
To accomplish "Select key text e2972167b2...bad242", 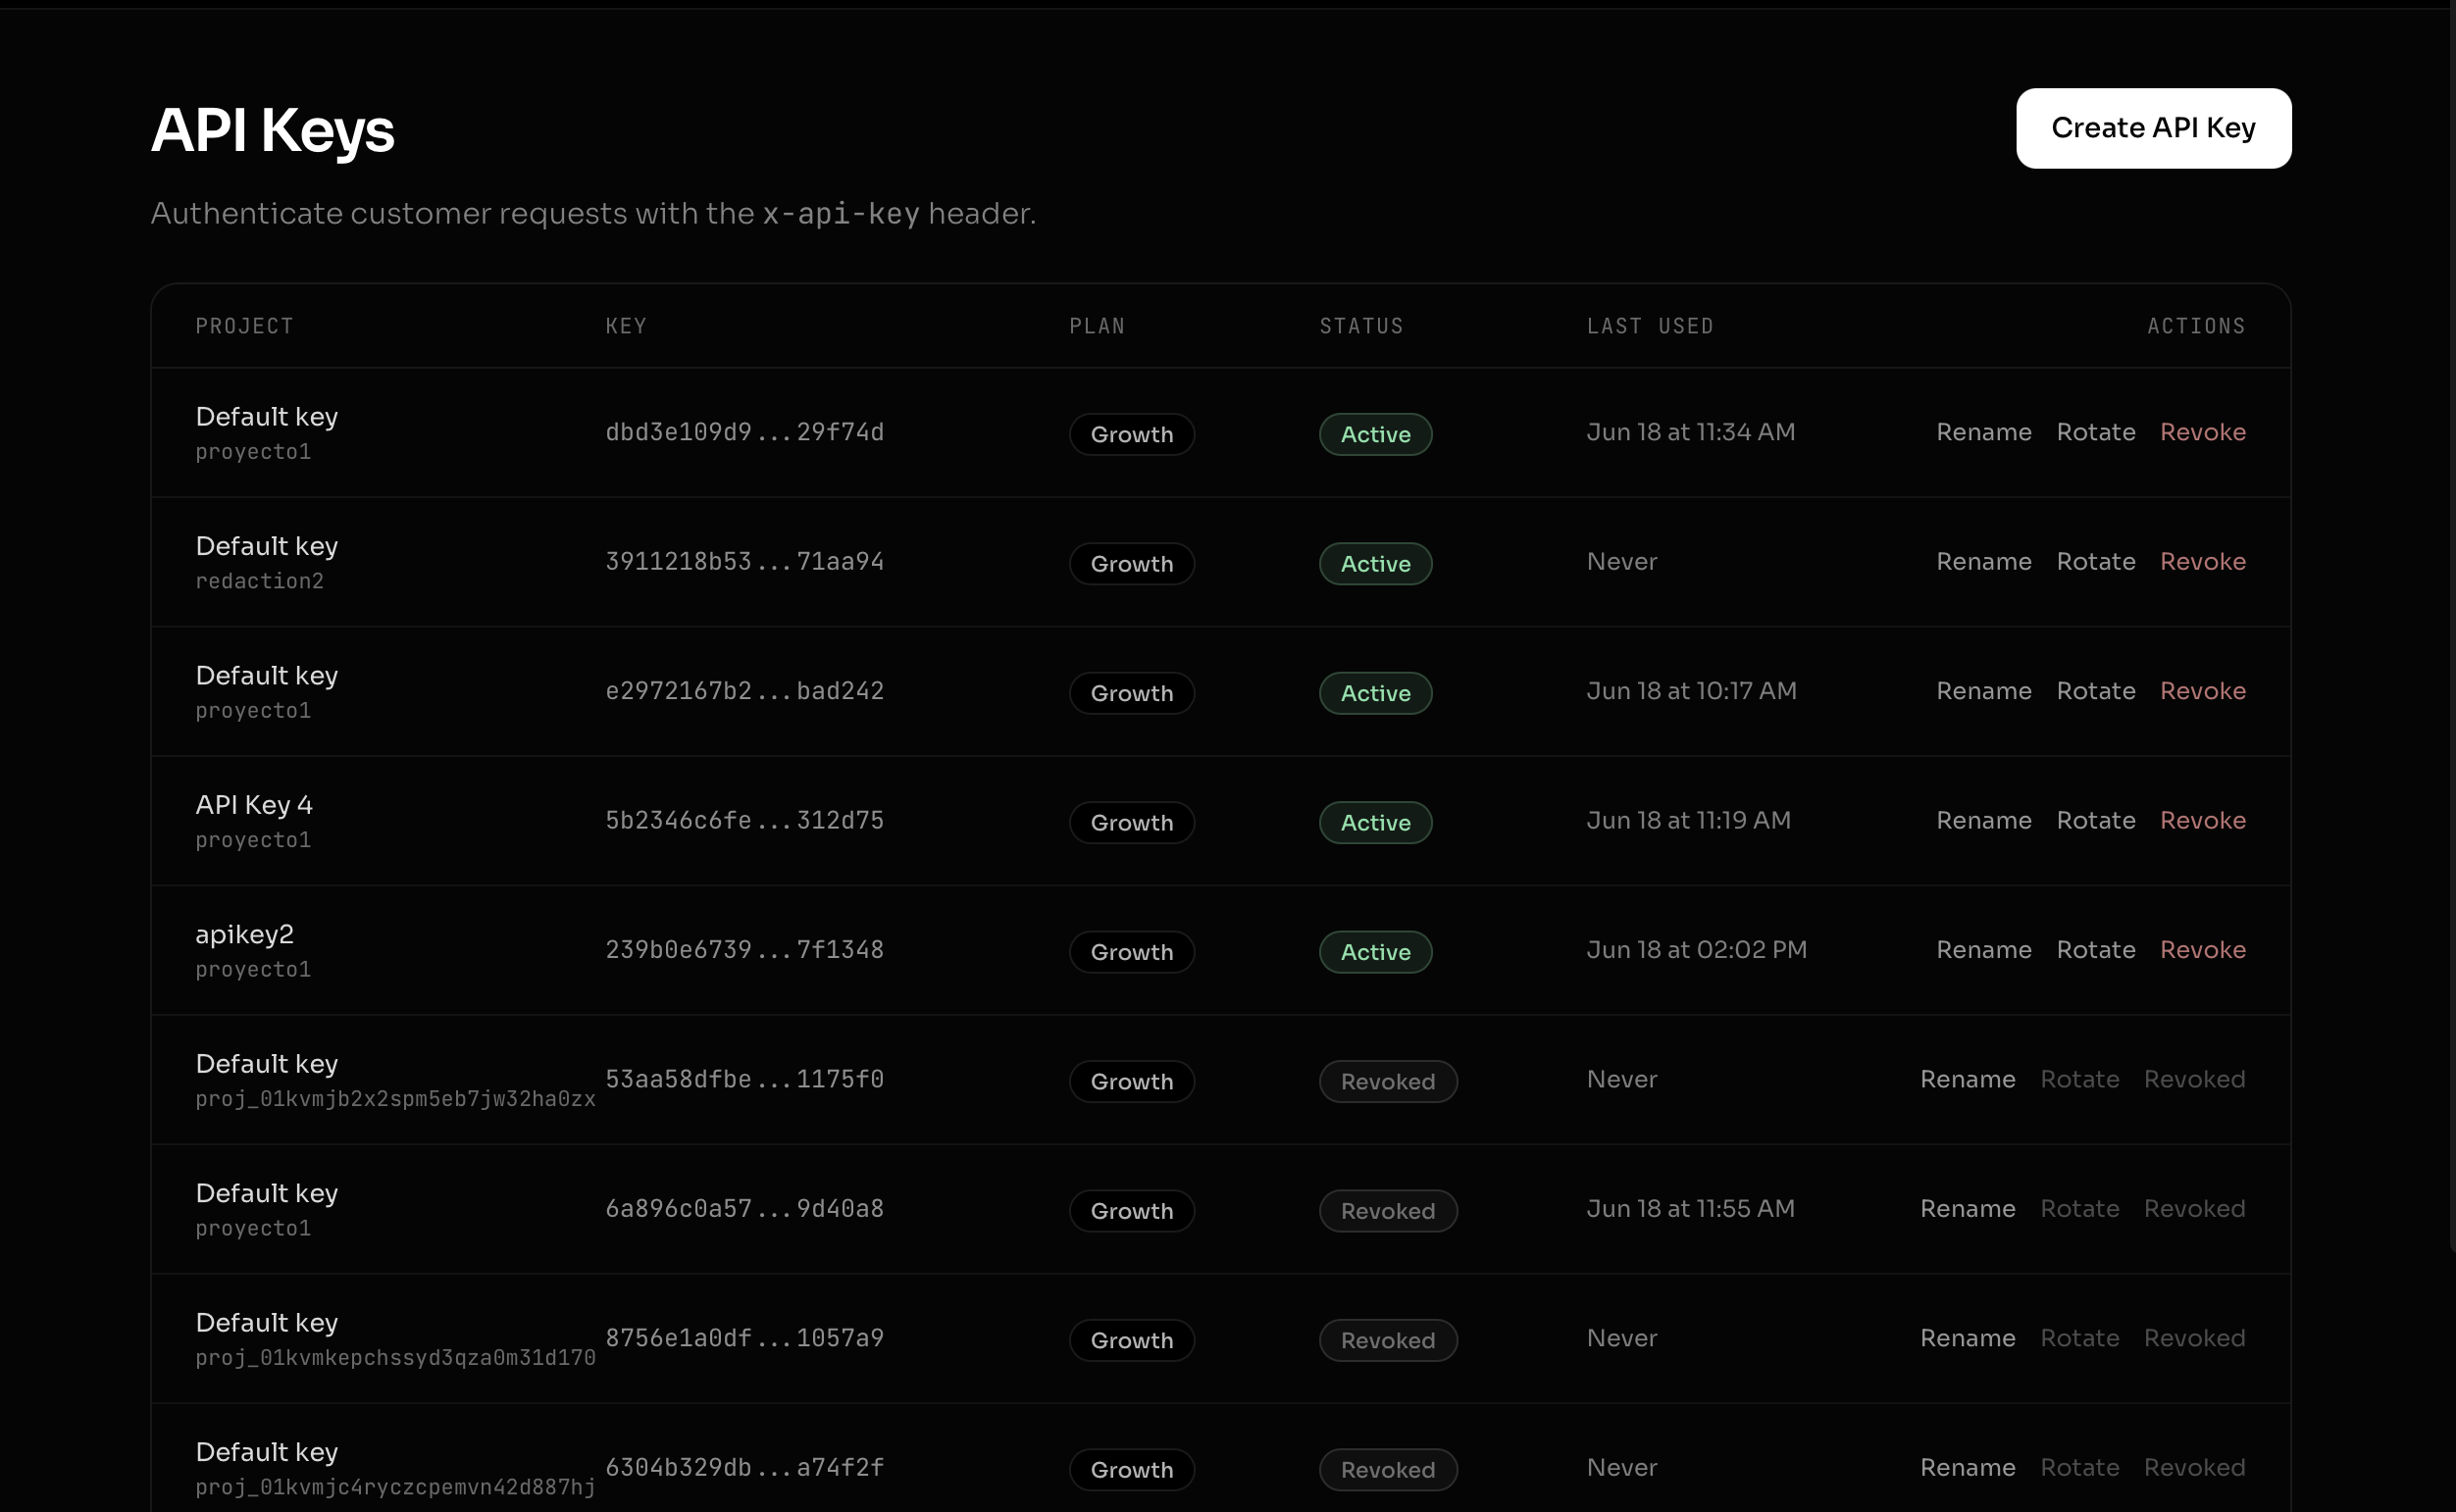I will pos(744,691).
